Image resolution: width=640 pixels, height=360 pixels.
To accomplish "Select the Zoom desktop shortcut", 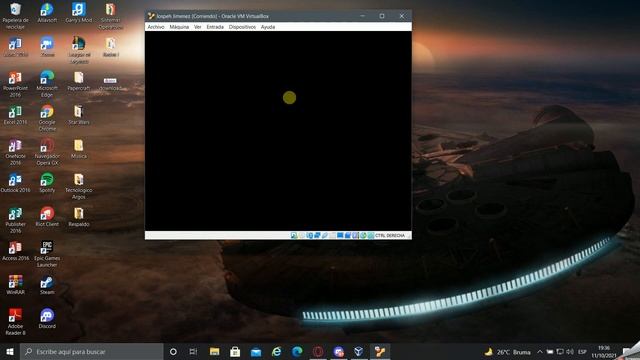I will pos(47,47).
